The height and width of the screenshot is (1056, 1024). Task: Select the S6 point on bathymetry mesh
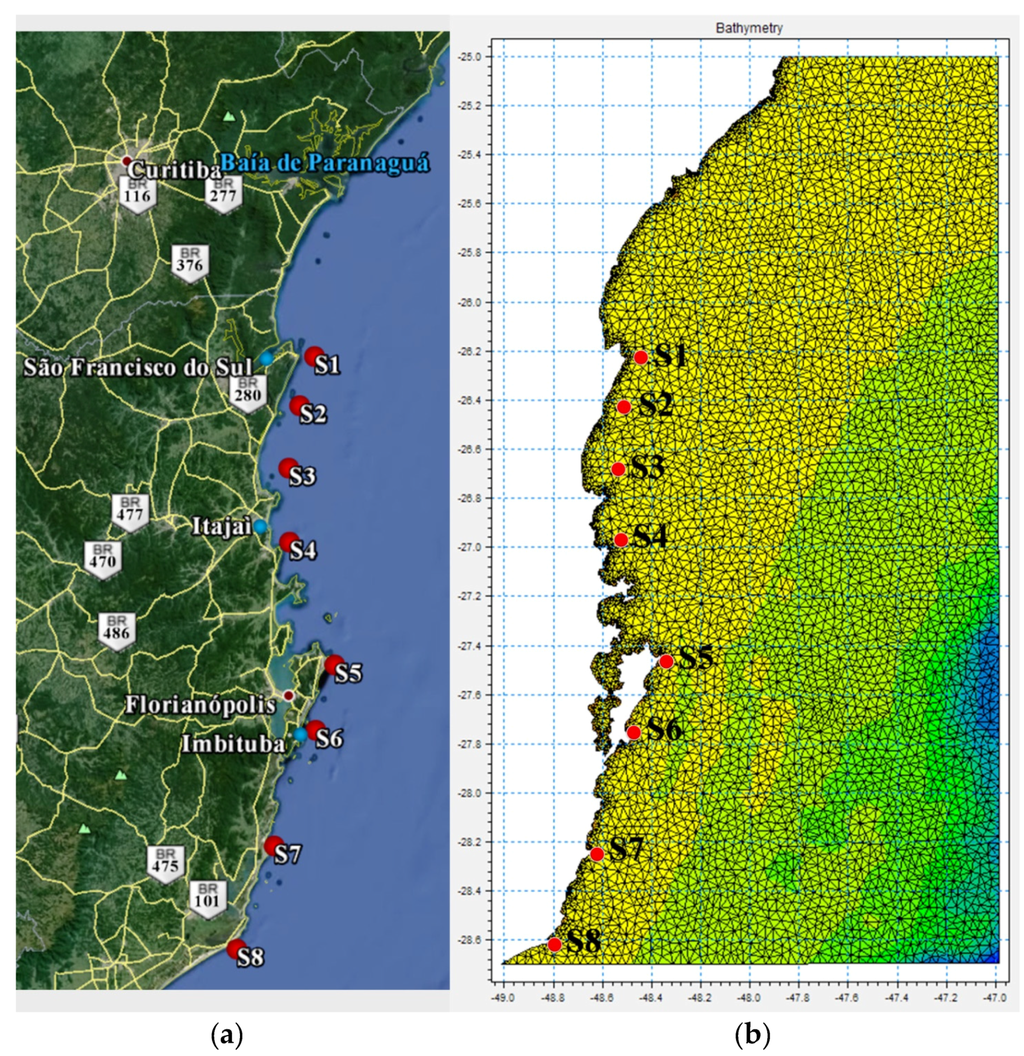pyautogui.click(x=633, y=733)
